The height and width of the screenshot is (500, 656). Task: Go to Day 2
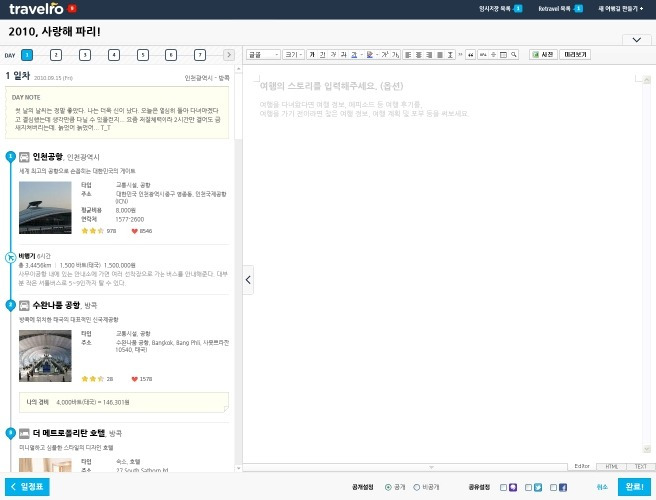coord(56,55)
